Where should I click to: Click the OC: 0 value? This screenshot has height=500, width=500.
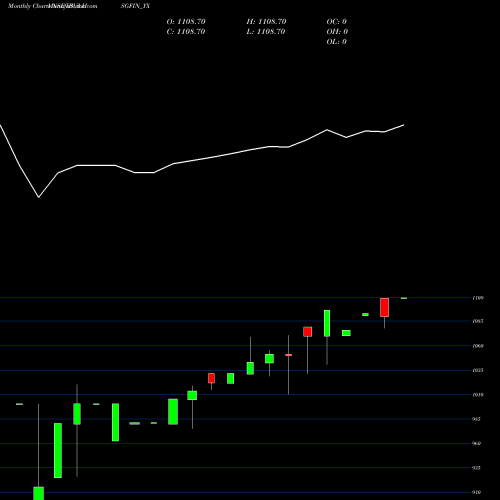click(x=337, y=22)
